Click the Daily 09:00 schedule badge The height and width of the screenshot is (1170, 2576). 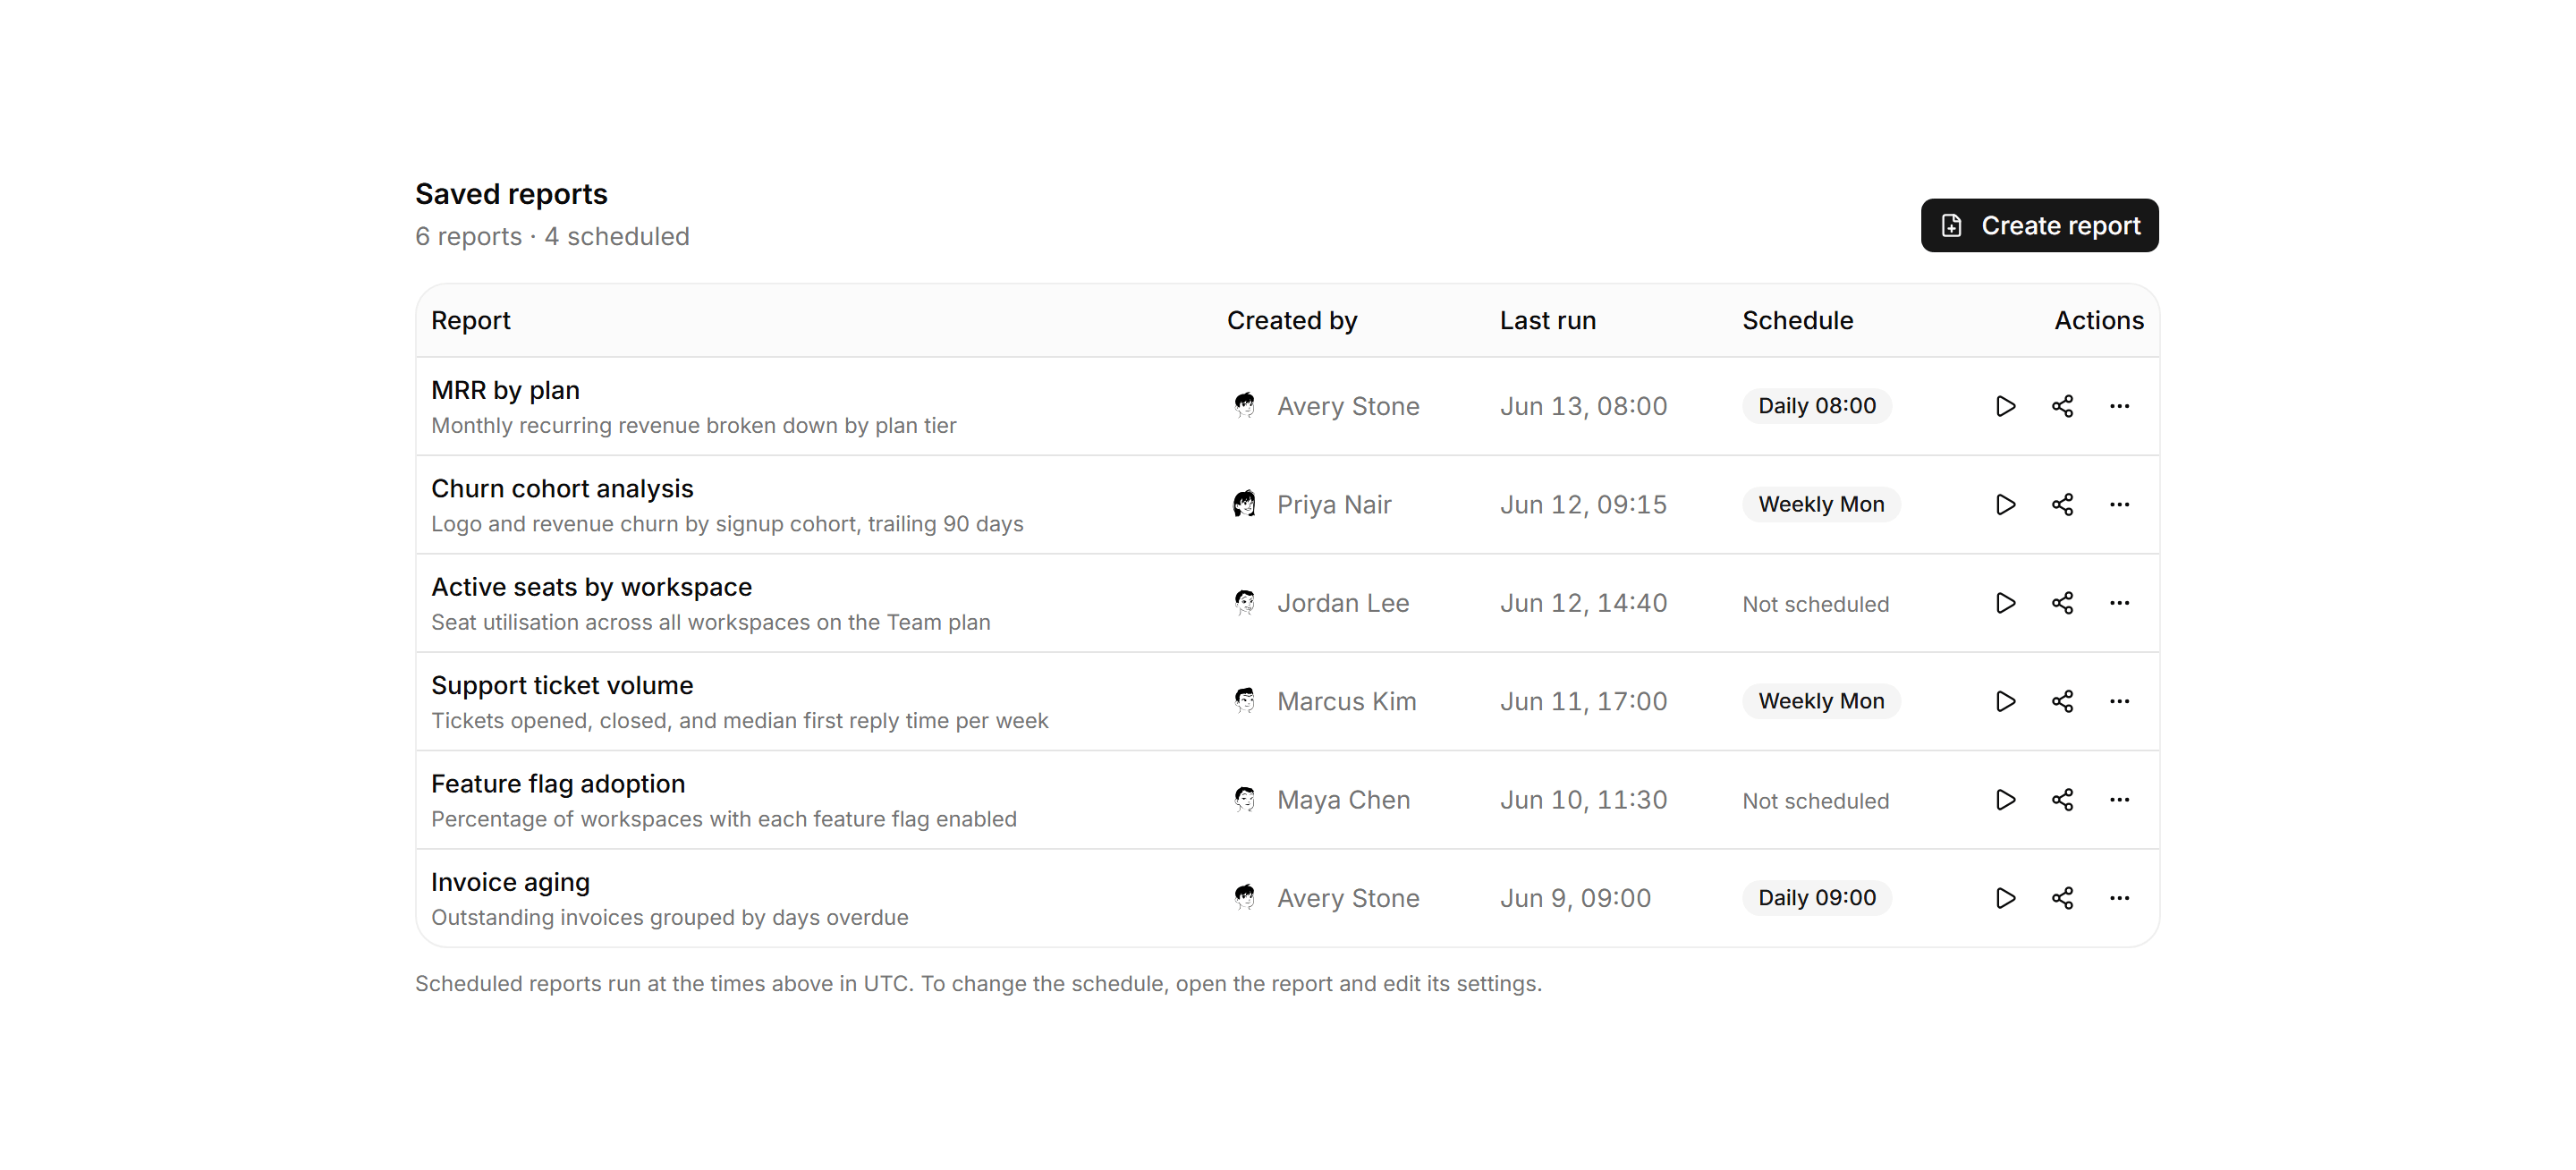coord(1817,898)
